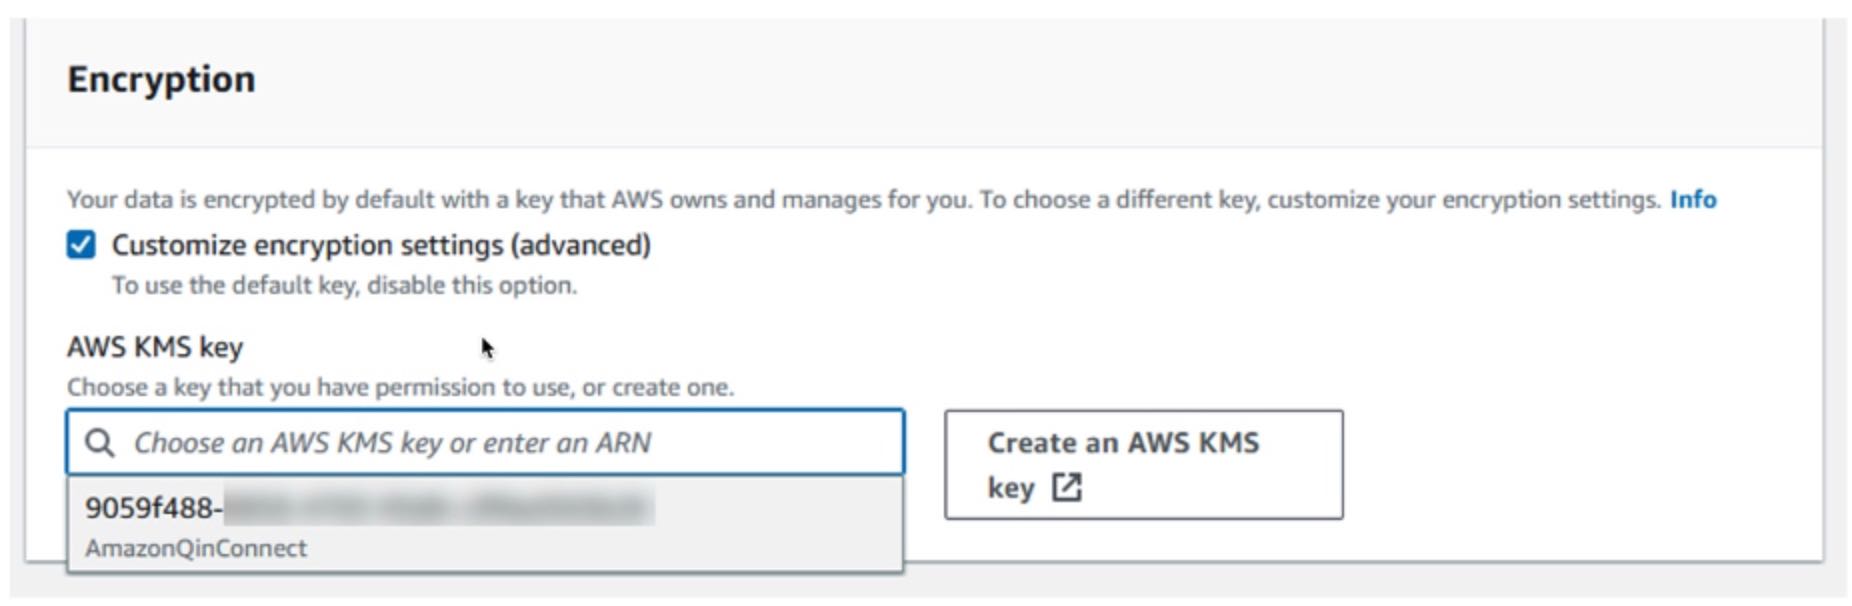Click the "AWS KMS key" field label
The image size is (1852, 606).
(155, 347)
